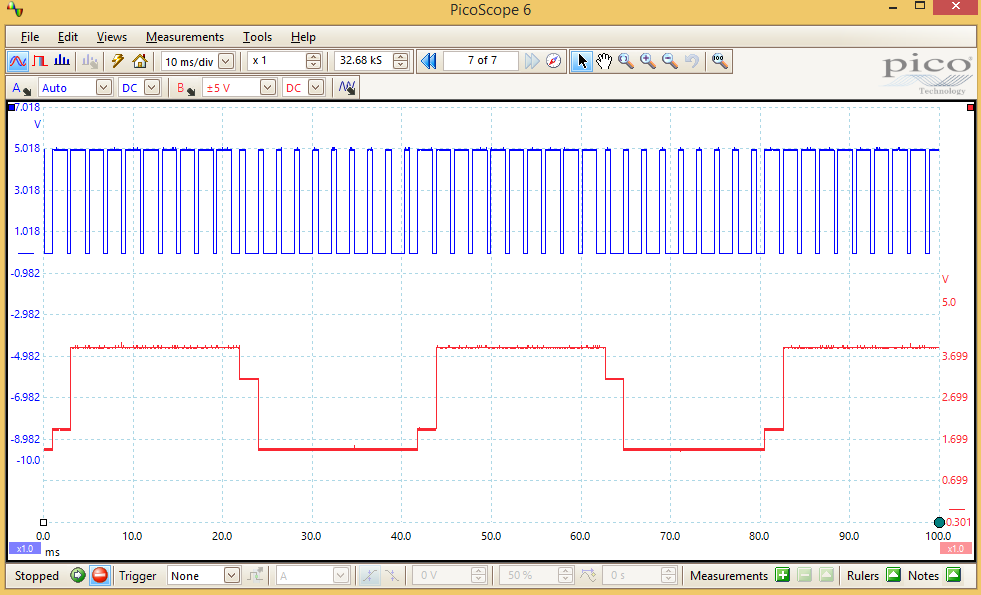Viewport: 981px width, 595px height.
Task: Add a measurement with the green plus
Action: (x=782, y=575)
